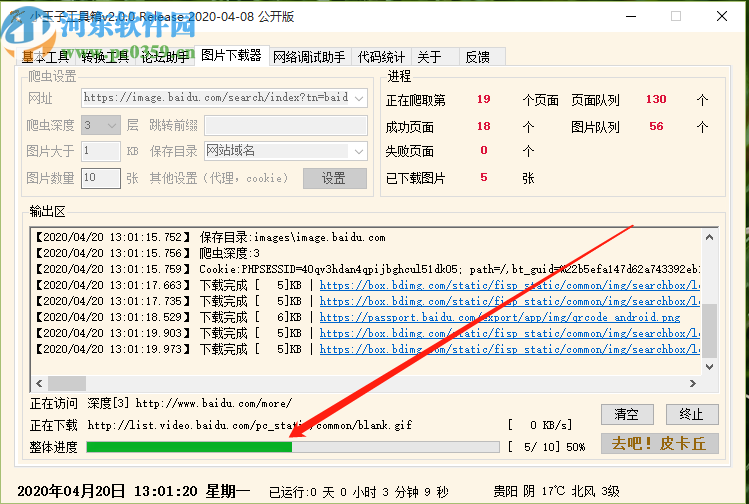The image size is (749, 504).
Task: Click the 清空 button
Action: pos(627,414)
